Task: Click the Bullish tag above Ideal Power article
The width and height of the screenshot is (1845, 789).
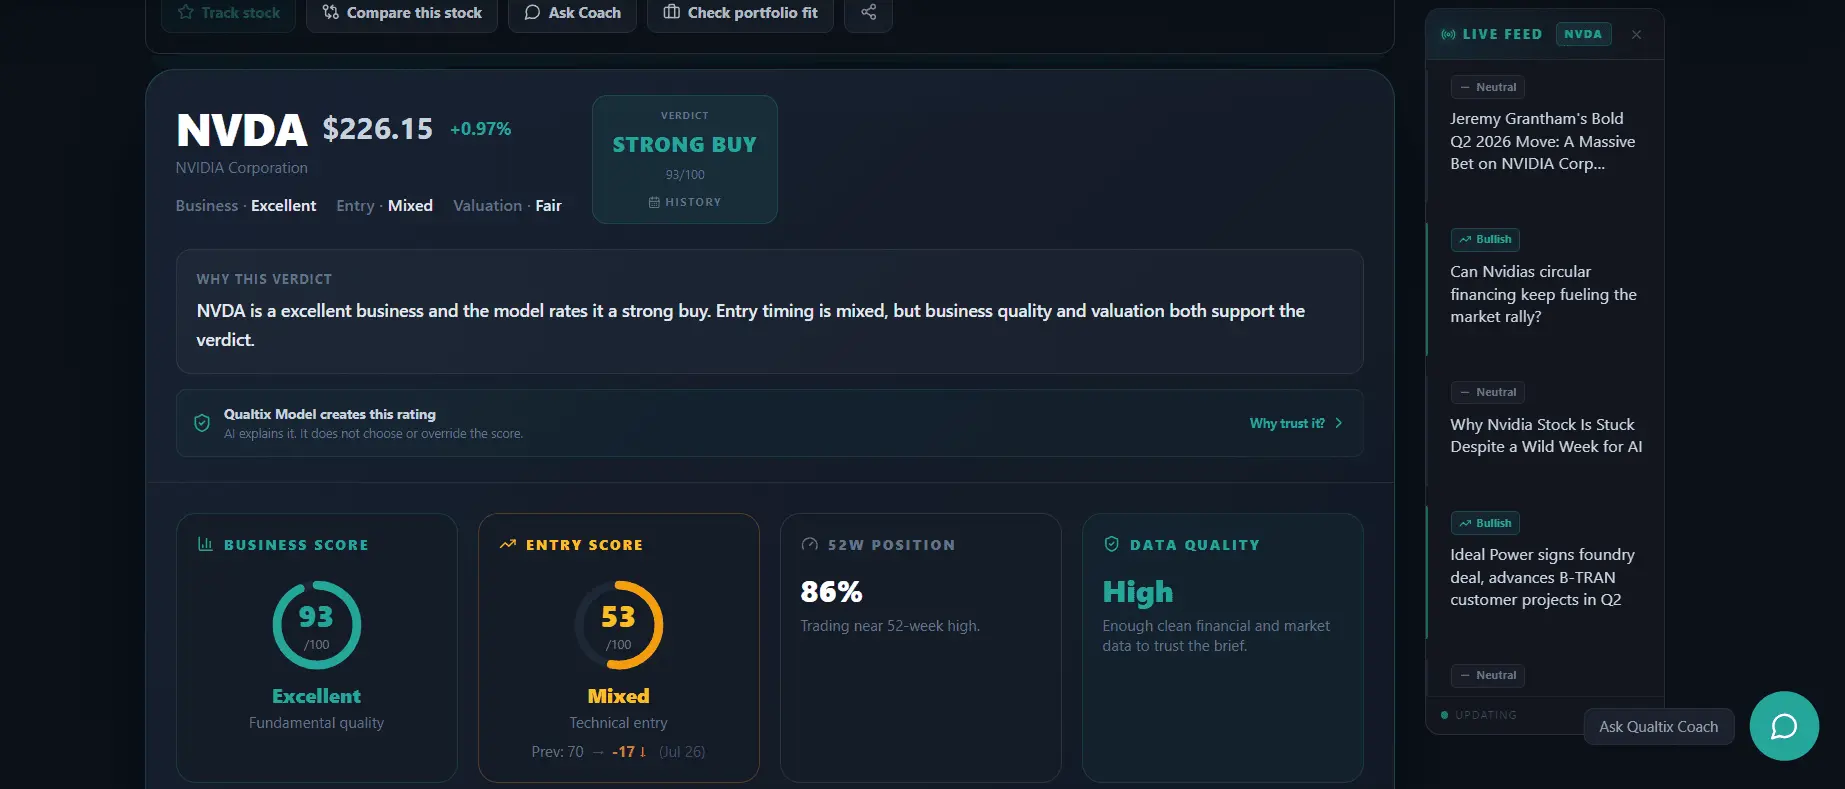Action: pyautogui.click(x=1485, y=523)
